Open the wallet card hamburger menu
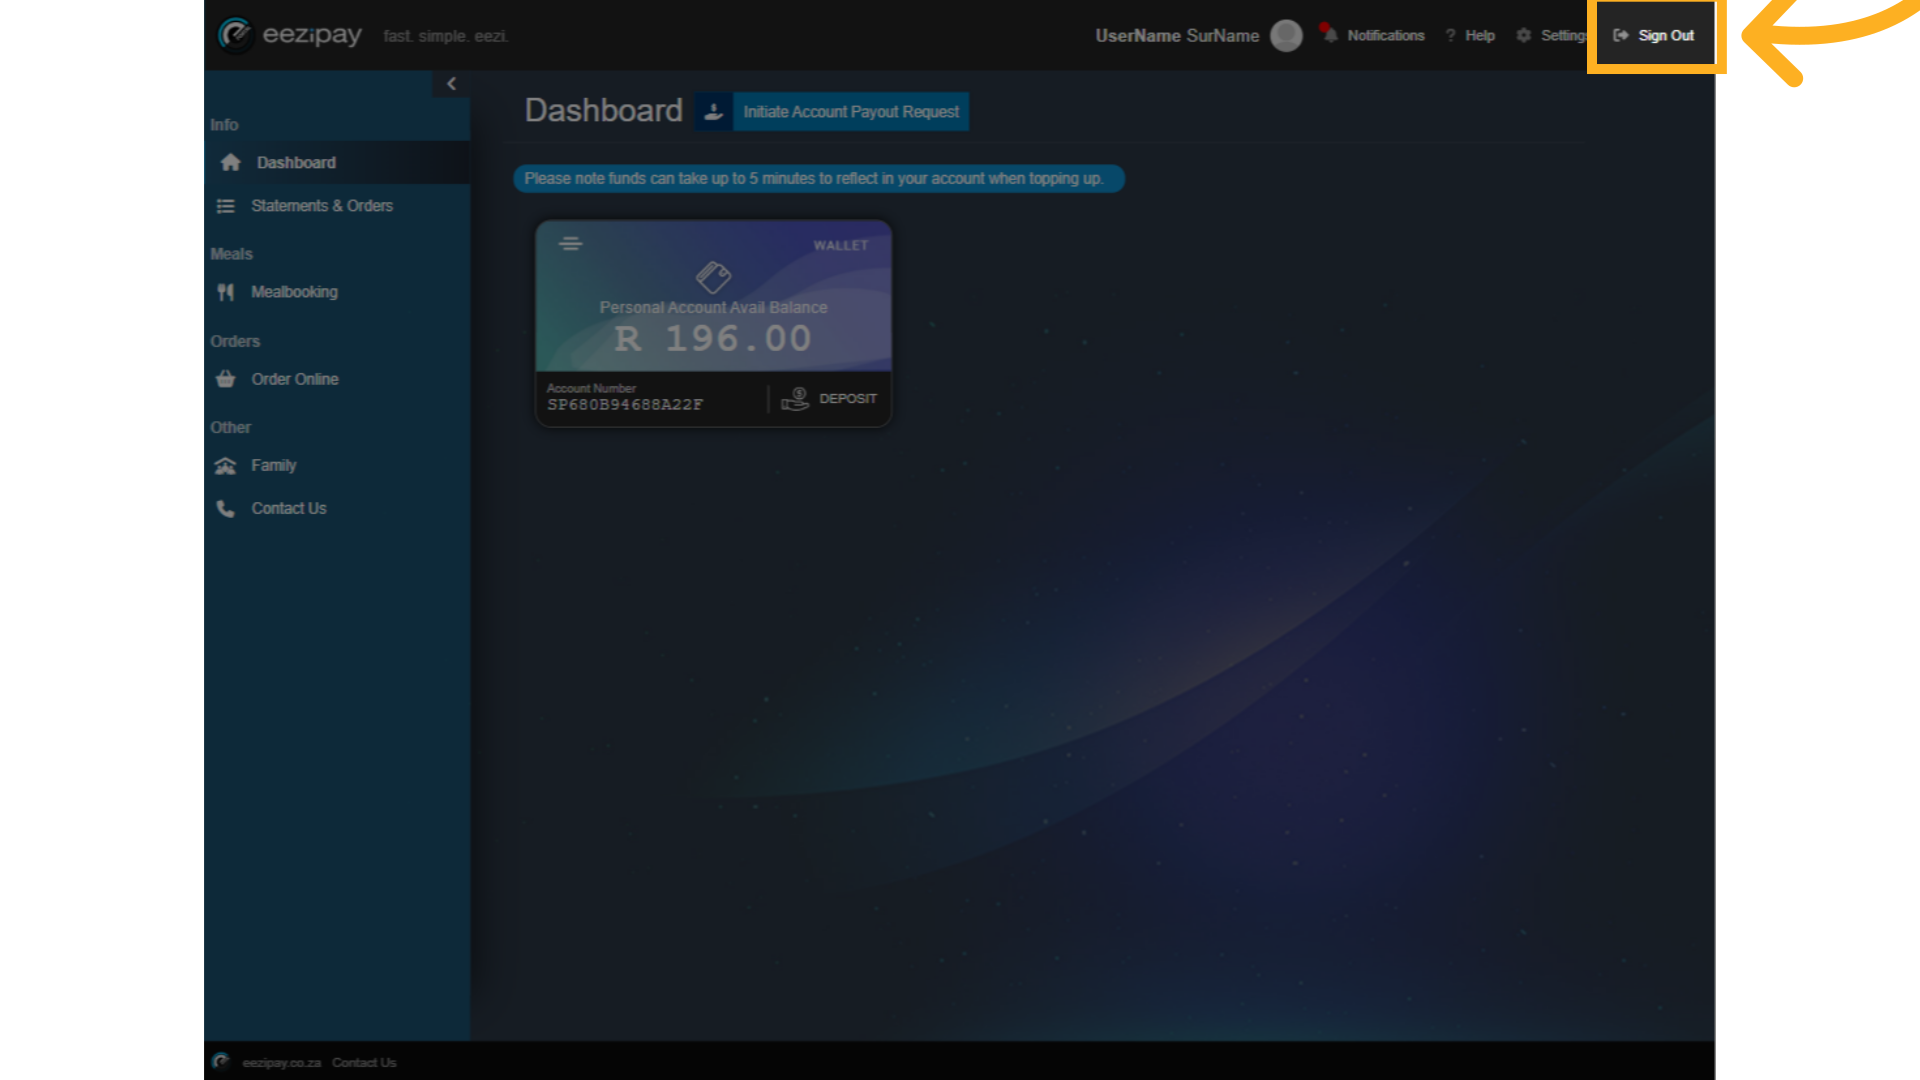The height and width of the screenshot is (1080, 1920). 571,244
